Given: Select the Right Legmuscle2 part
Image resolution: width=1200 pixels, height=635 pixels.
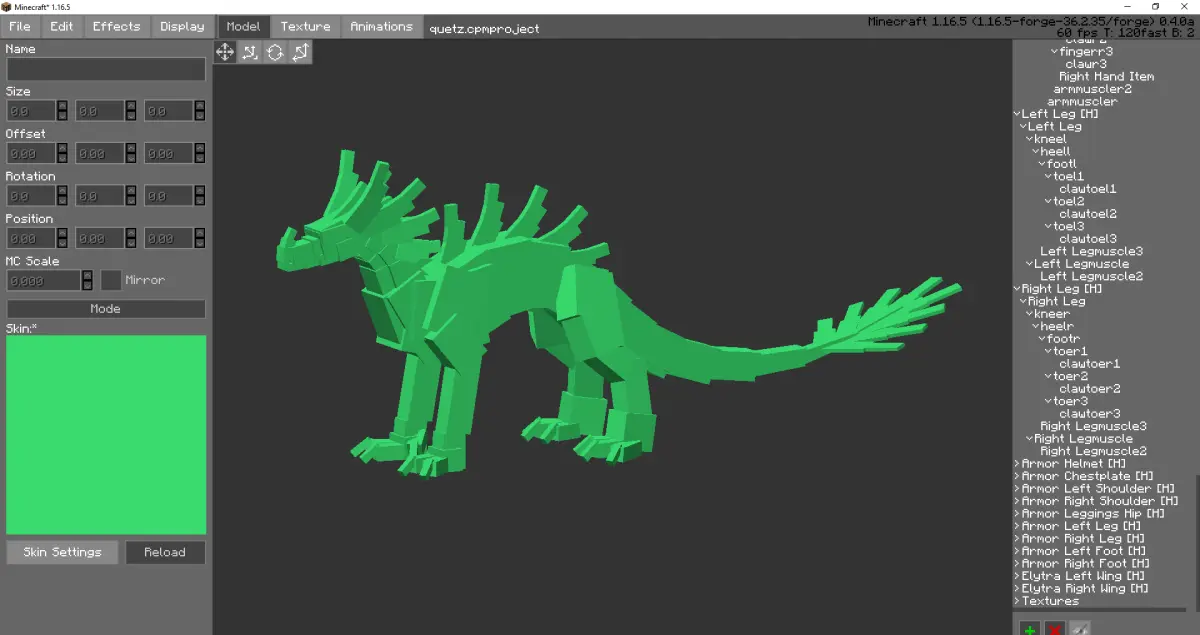Looking at the screenshot, I should coord(1094,451).
